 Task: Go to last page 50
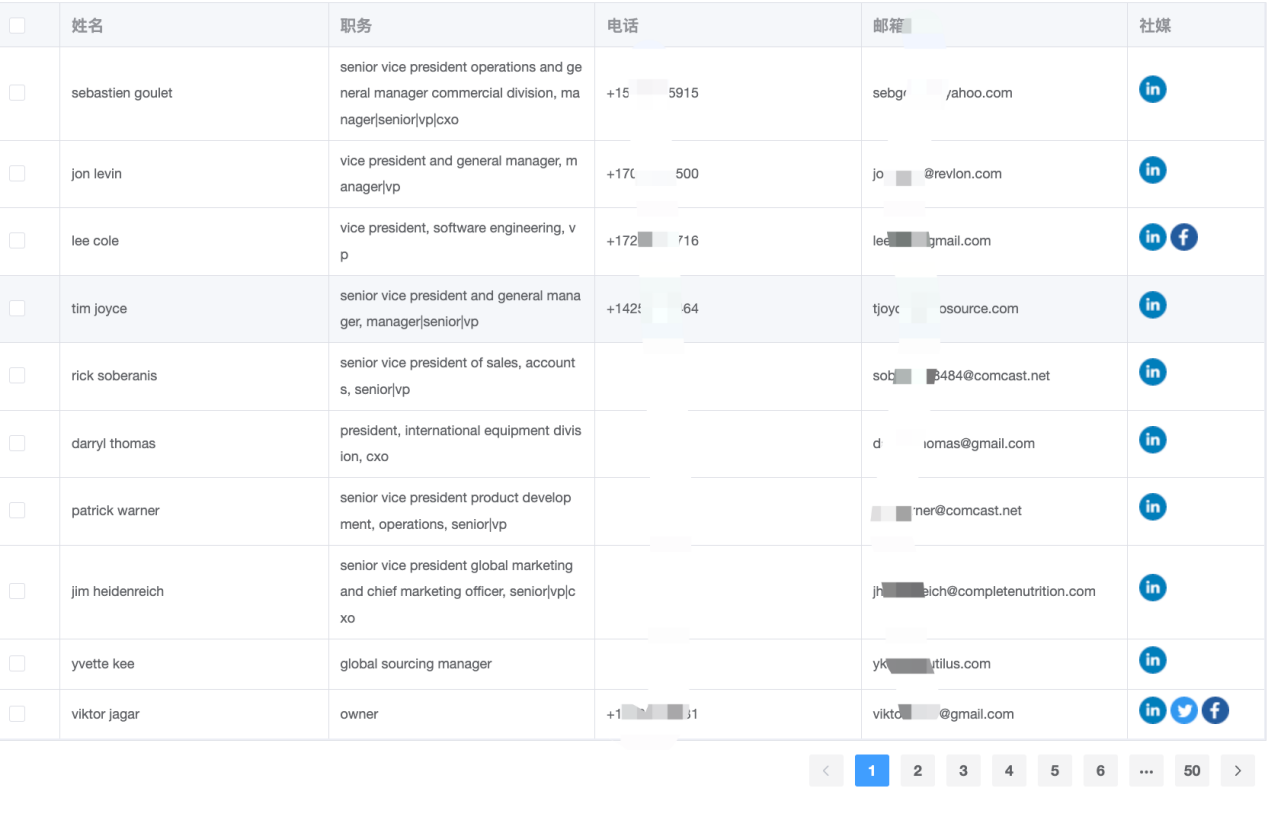[x=1192, y=770]
